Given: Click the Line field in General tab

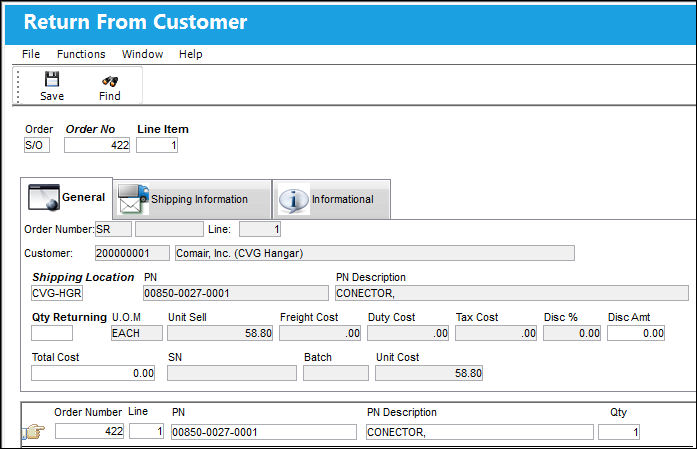Looking at the screenshot, I should (260, 229).
